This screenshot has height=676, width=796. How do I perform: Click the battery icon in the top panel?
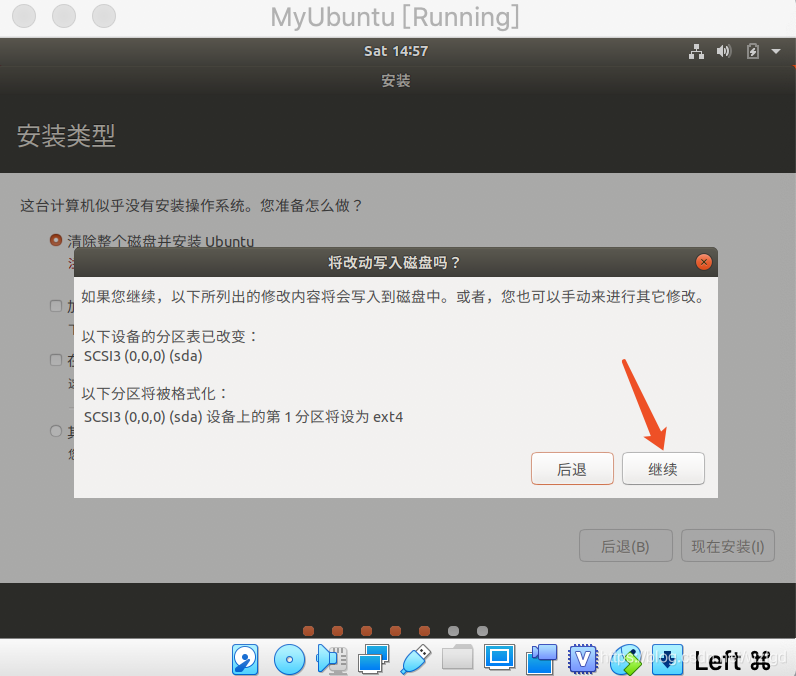753,51
